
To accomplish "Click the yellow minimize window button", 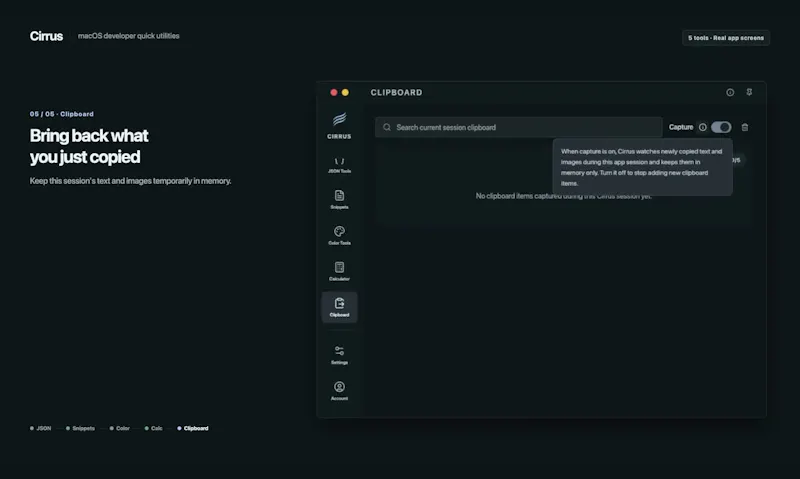I will point(345,92).
